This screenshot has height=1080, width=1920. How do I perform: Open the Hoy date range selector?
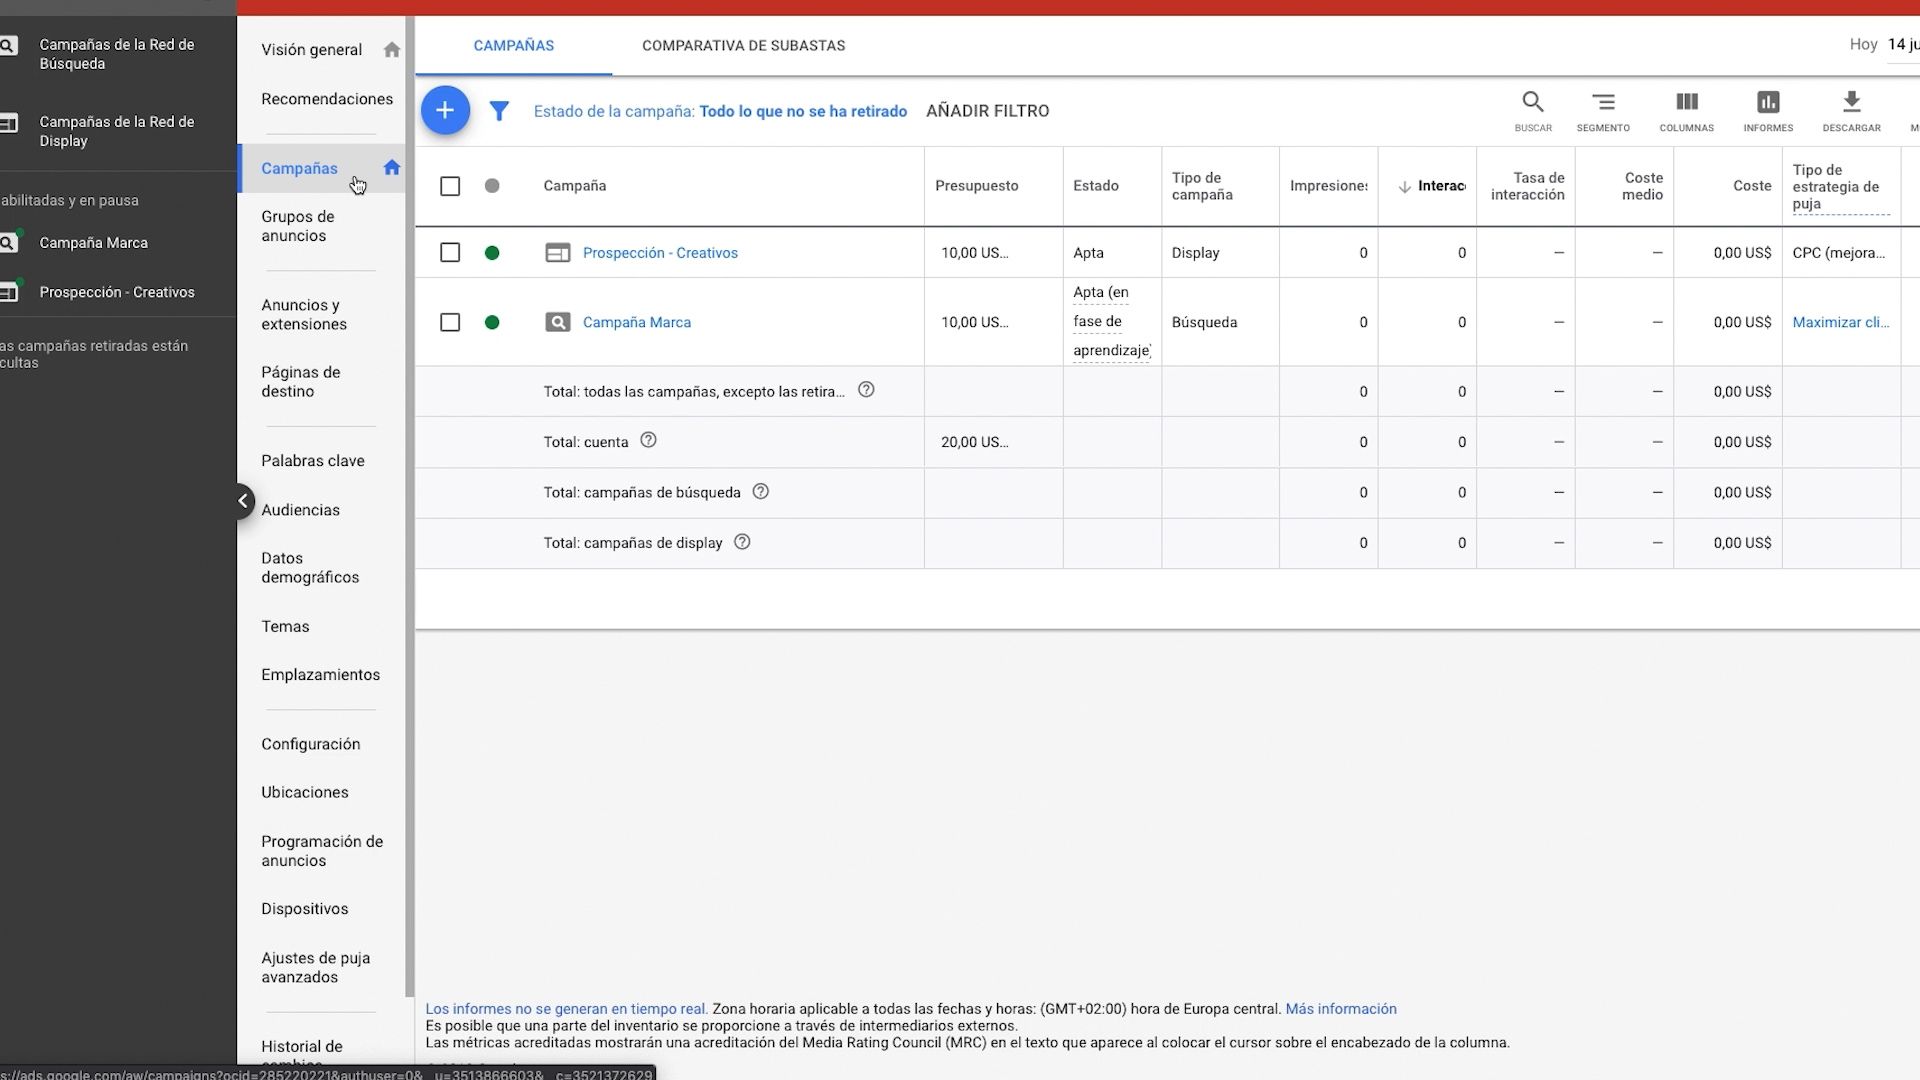pos(1884,45)
